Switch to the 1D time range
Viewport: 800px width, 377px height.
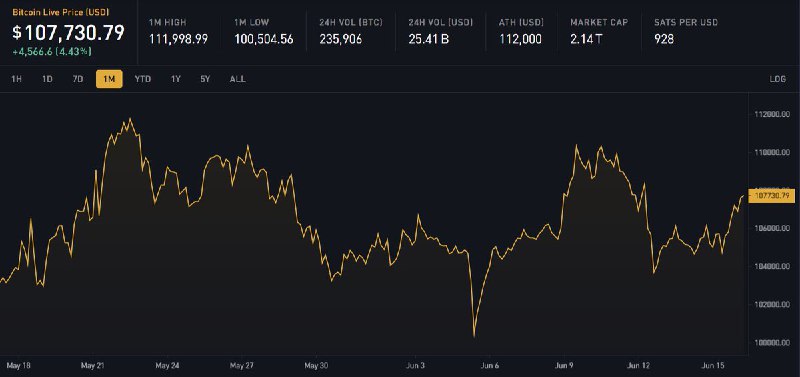tap(47, 79)
